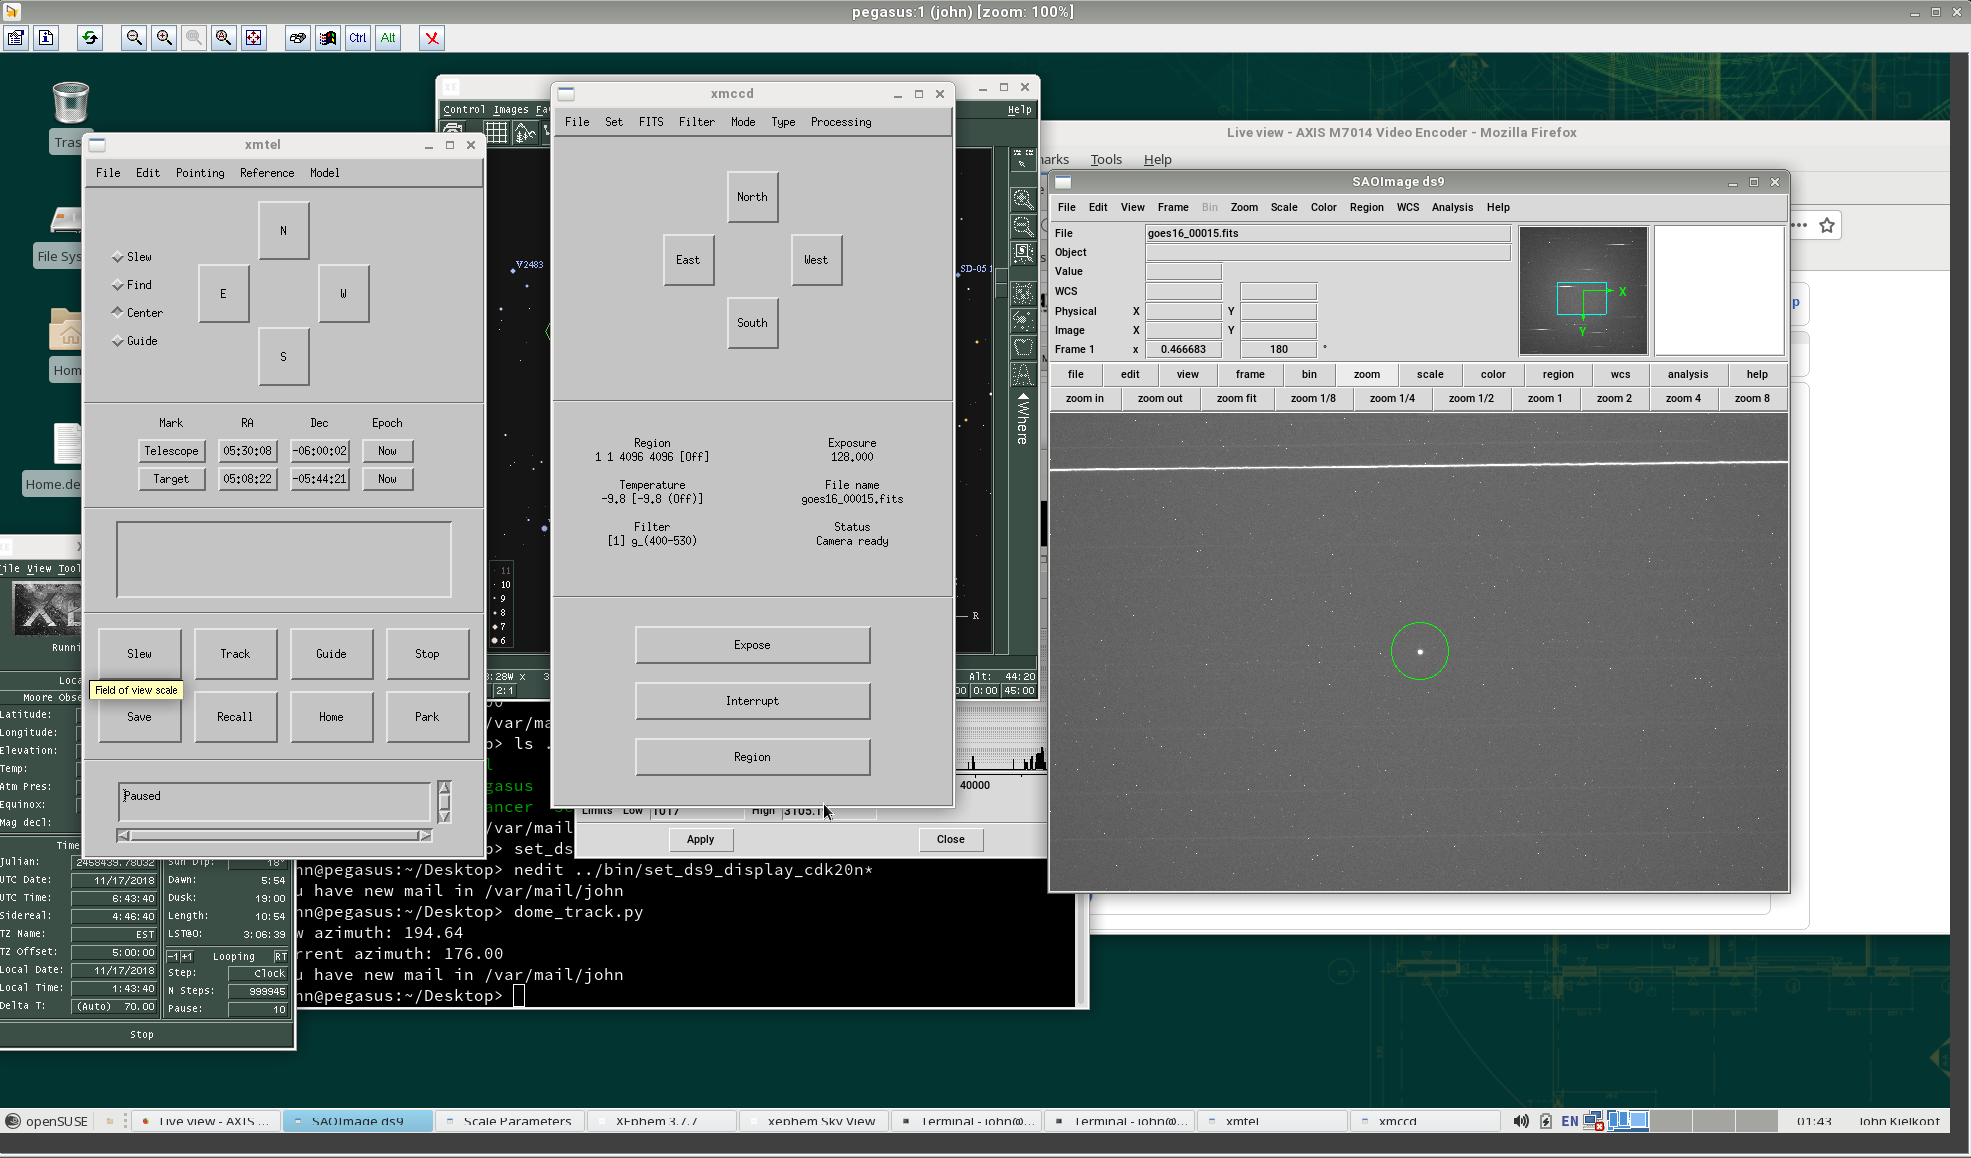Switch to Scale Parameters in taskbar
This screenshot has height=1158, width=1971.
coord(509,1121)
